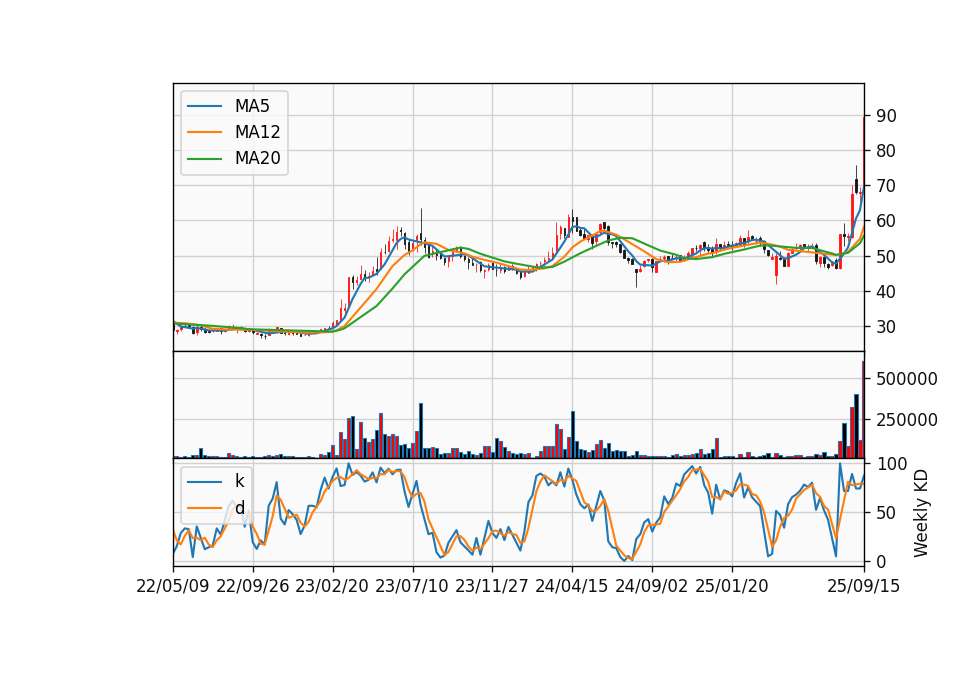Click the MA12 legend label

(257, 132)
